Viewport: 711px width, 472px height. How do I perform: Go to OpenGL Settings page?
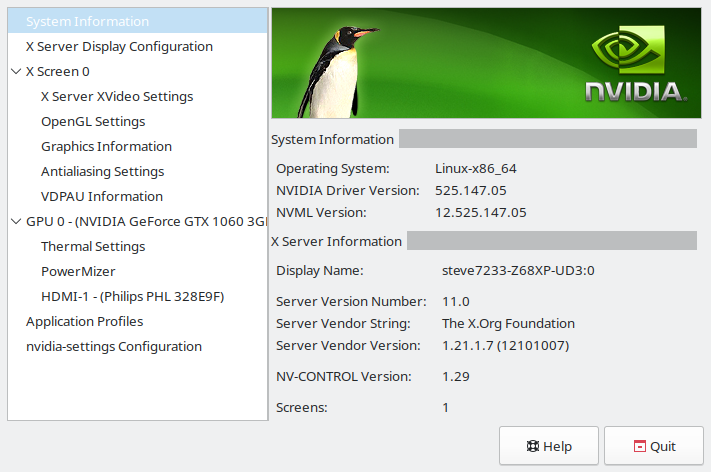point(93,122)
